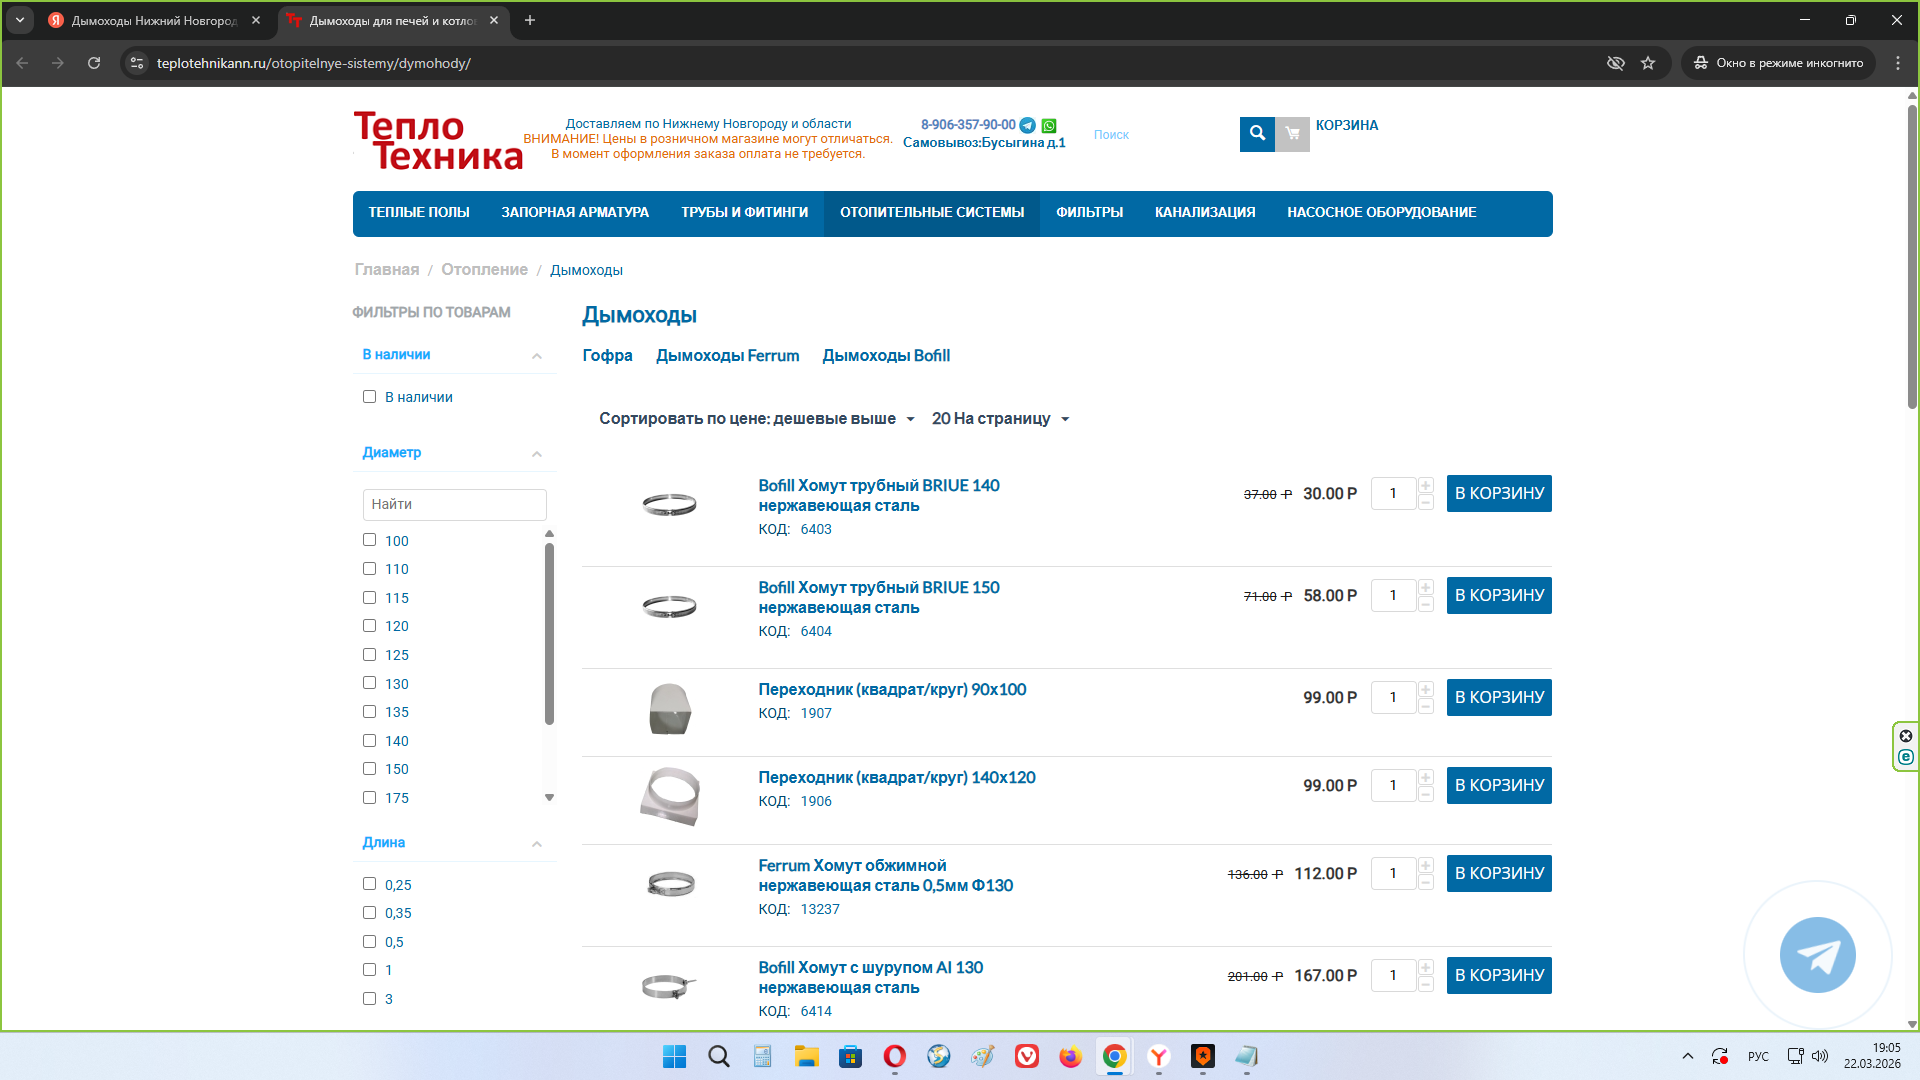Collapse the Диаметр filter section
The width and height of the screenshot is (1920, 1080).
tap(536, 454)
